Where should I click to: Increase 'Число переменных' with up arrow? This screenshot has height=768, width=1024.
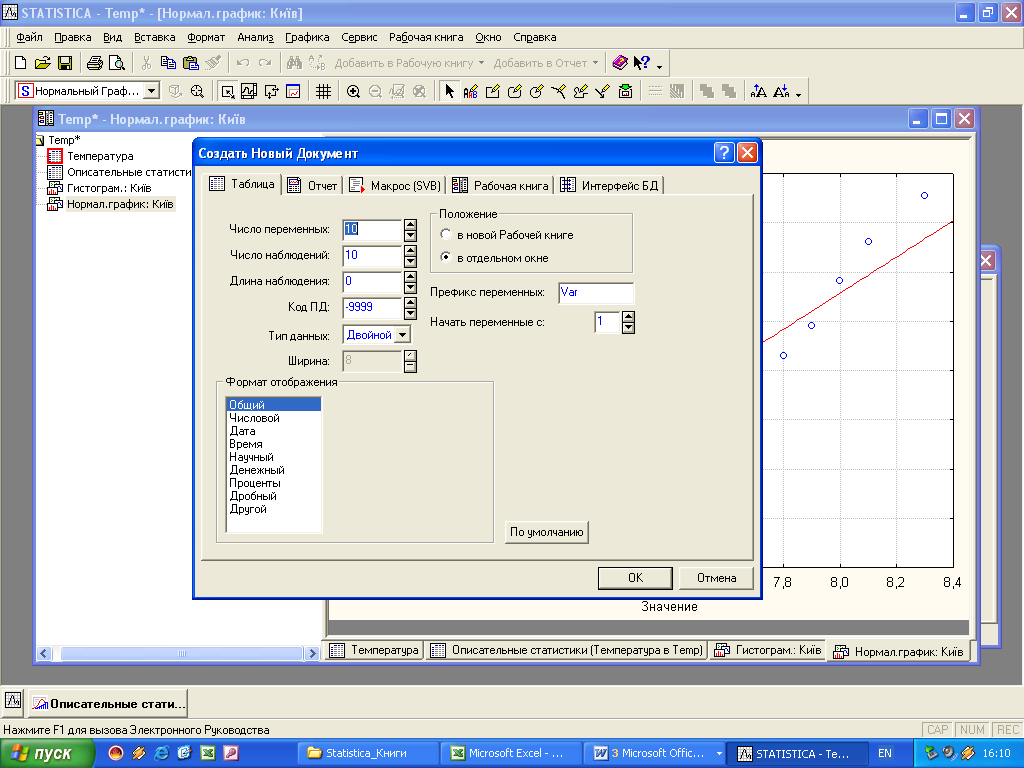pos(410,224)
